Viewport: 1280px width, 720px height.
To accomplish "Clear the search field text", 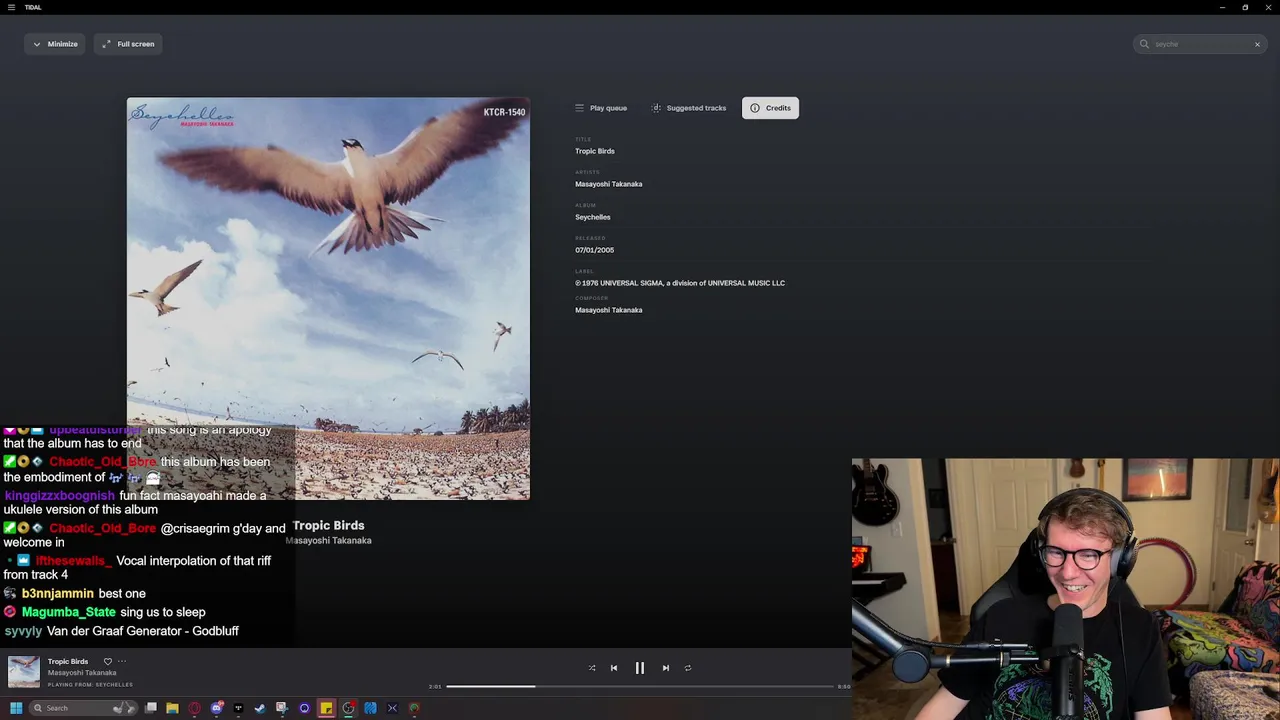I will pyautogui.click(x=1257, y=44).
